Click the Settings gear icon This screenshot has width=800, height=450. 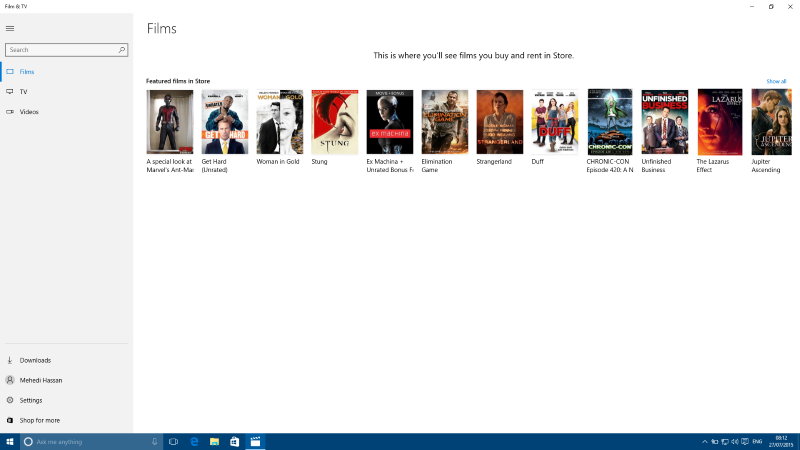(10, 401)
